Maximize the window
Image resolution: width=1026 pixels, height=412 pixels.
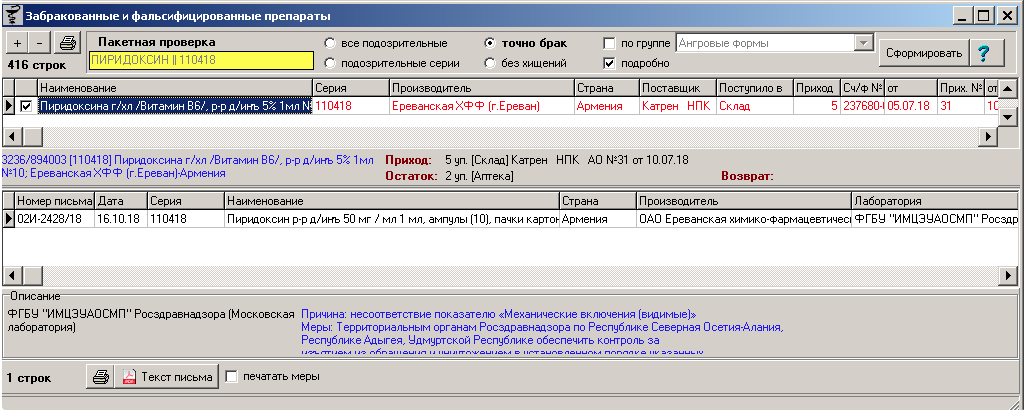983,16
